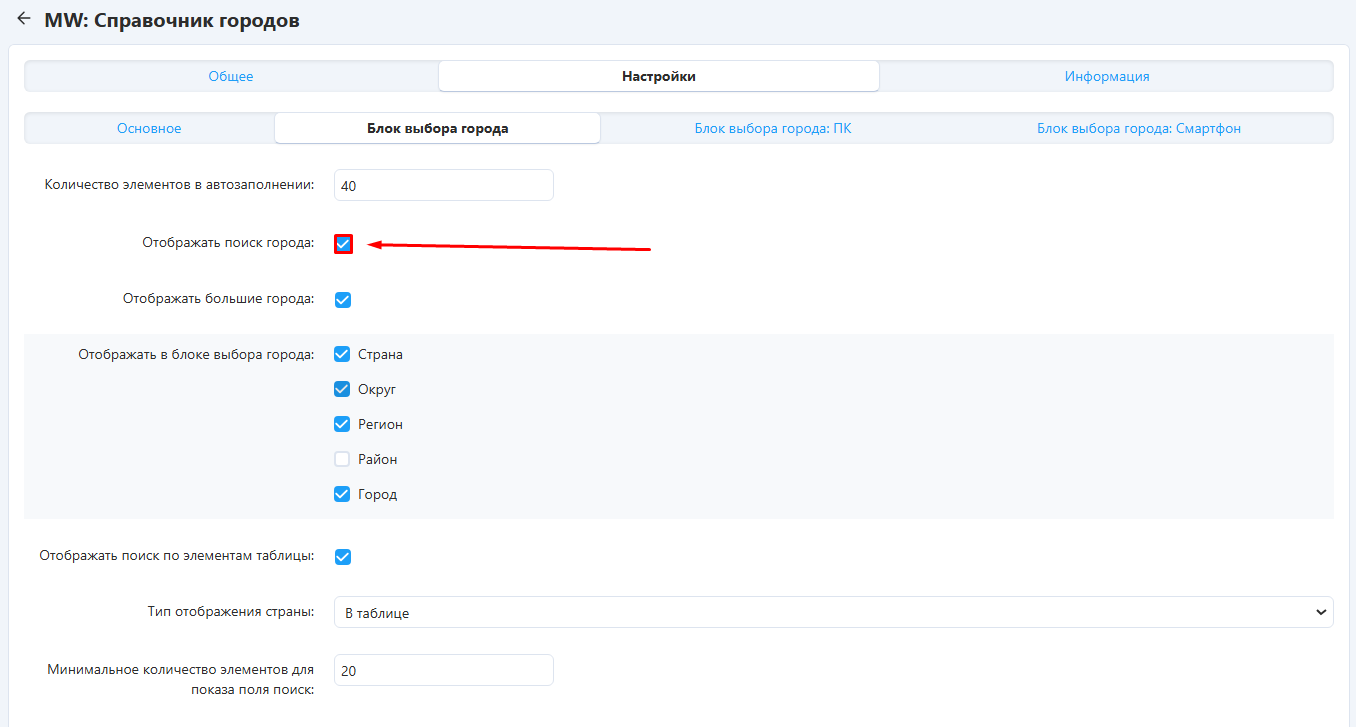
Task: Uncheck Отображать большие города
Action: click(343, 299)
